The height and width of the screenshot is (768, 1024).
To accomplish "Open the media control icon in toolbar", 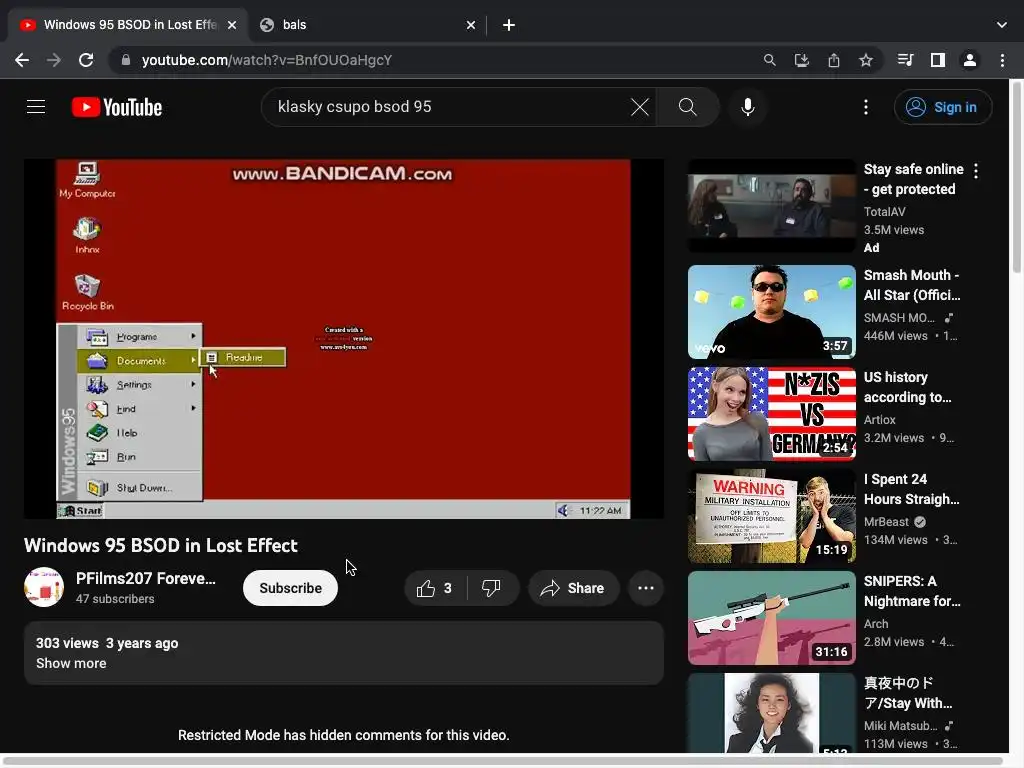I will 905,60.
